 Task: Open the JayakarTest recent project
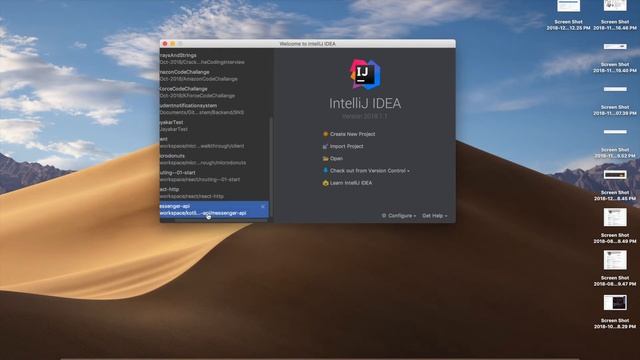(214, 125)
